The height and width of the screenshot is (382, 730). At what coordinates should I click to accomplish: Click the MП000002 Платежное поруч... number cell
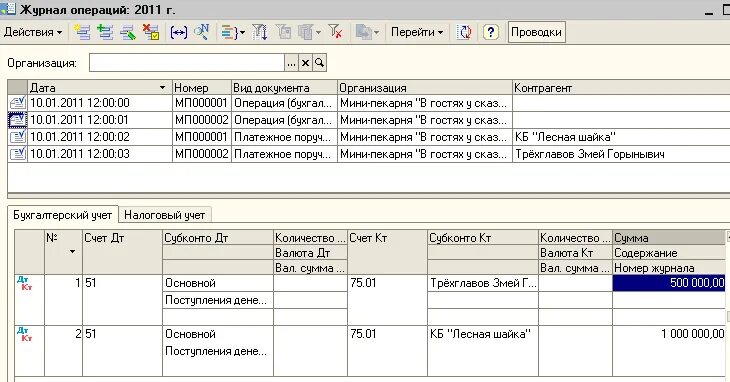[202, 154]
